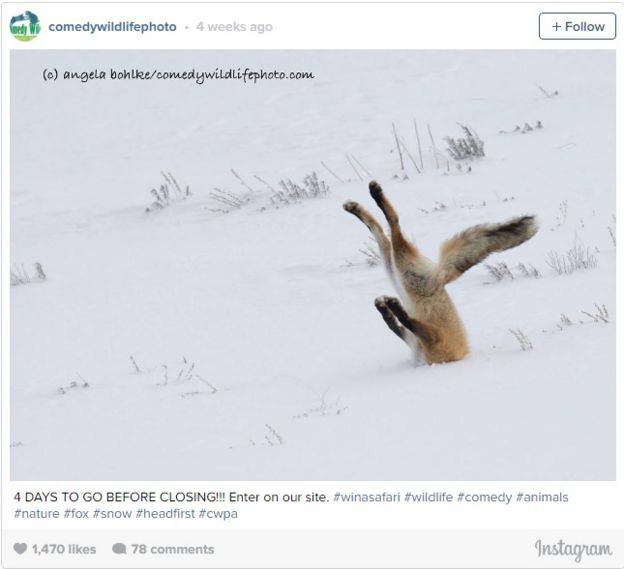Open the comedywildlifephoto username link
This screenshot has height=569, width=624.
(112, 27)
